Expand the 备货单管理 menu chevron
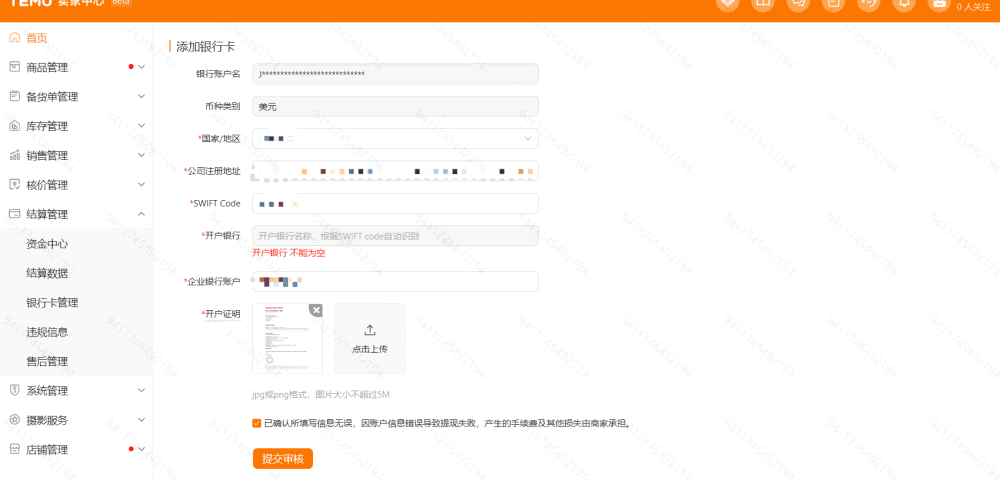The image size is (1000, 480). (141, 97)
